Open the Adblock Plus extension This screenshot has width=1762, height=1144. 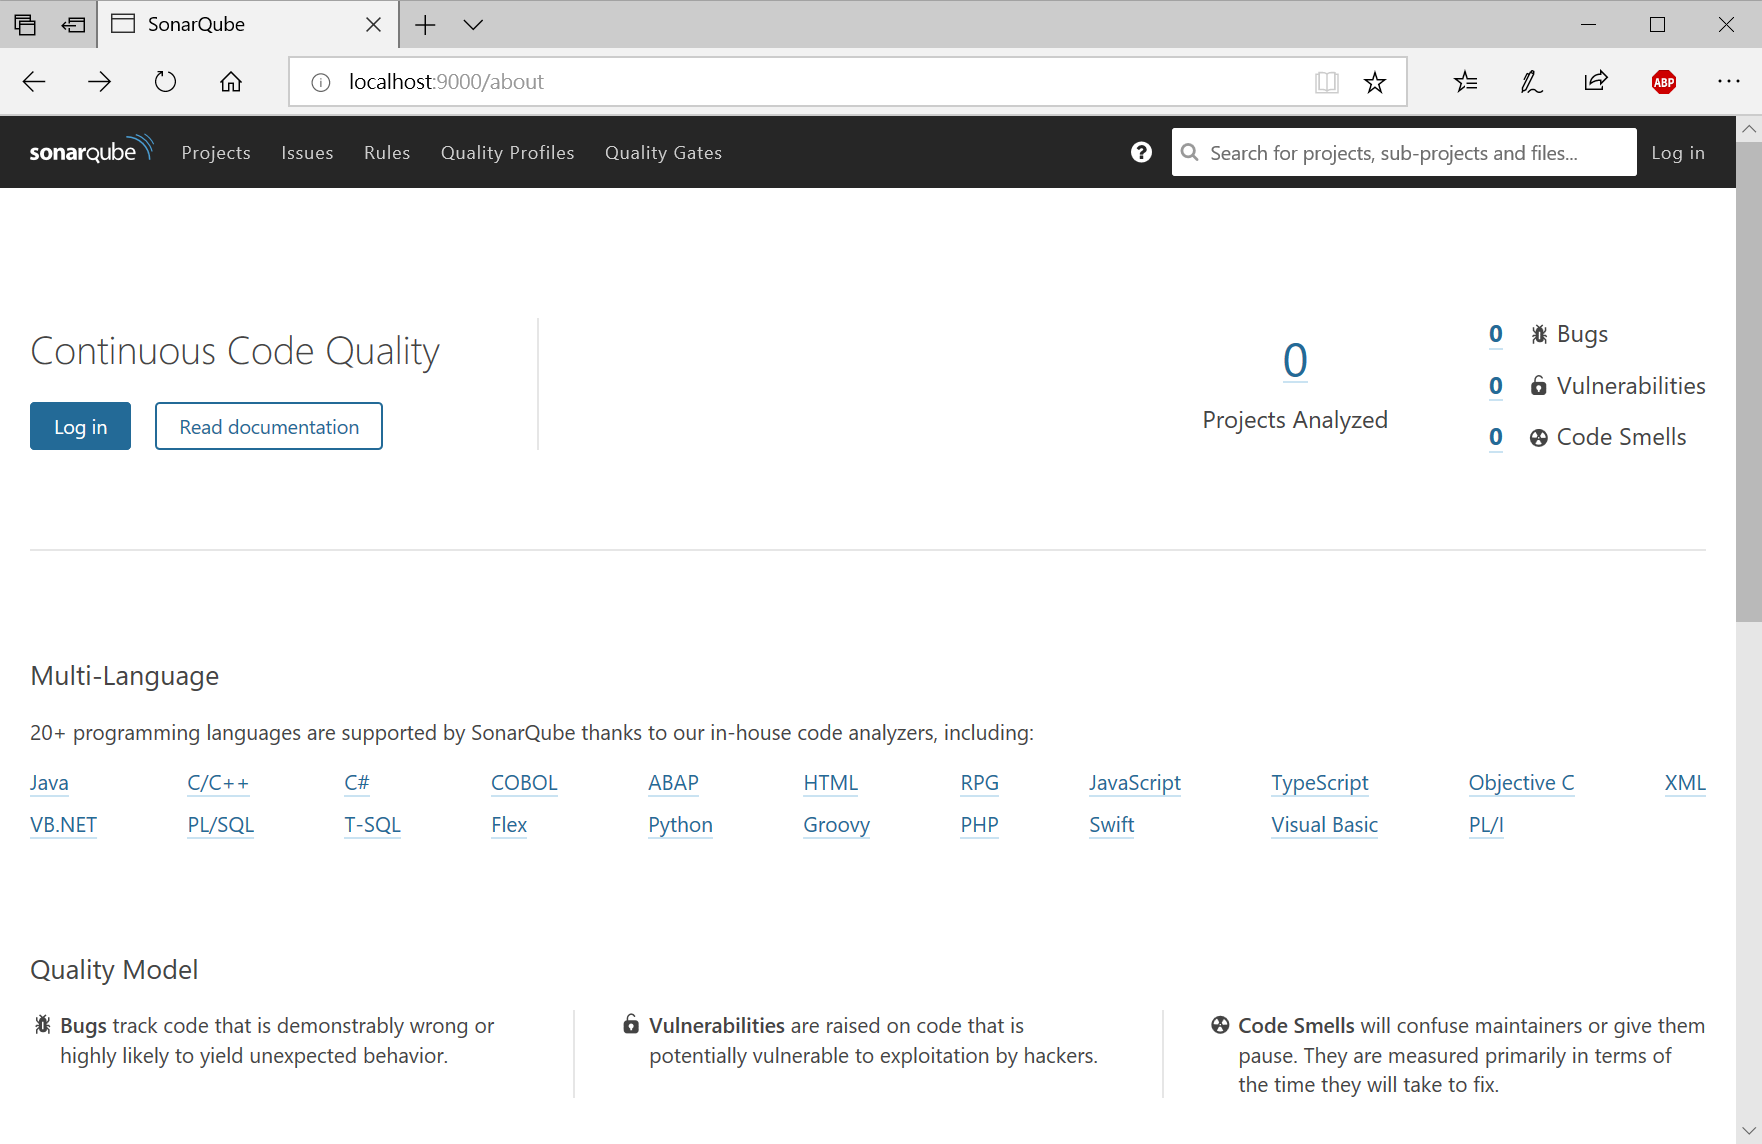coord(1664,82)
